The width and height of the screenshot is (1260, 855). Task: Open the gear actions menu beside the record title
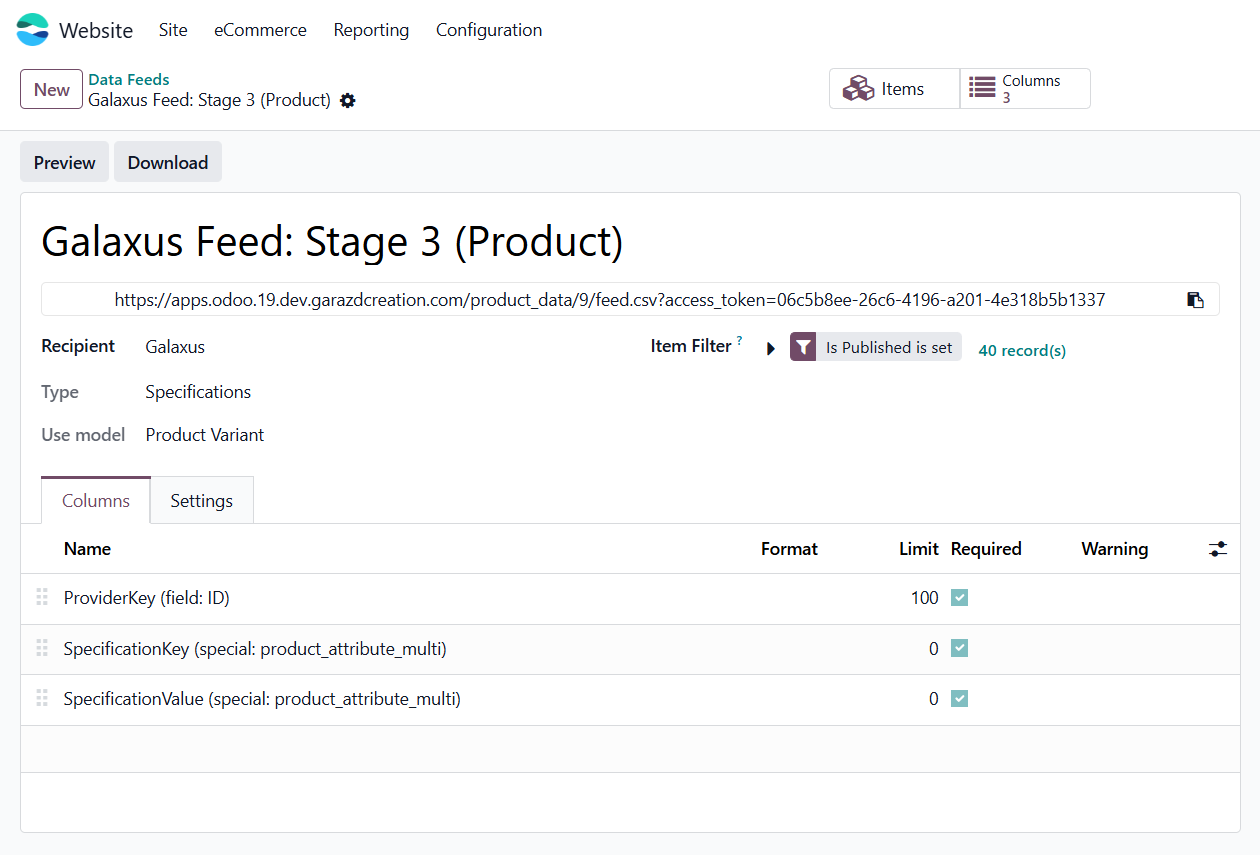pyautogui.click(x=348, y=100)
